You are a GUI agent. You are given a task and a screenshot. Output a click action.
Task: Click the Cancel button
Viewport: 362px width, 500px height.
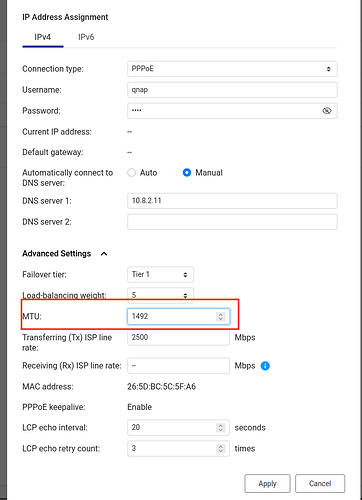tap(320, 484)
